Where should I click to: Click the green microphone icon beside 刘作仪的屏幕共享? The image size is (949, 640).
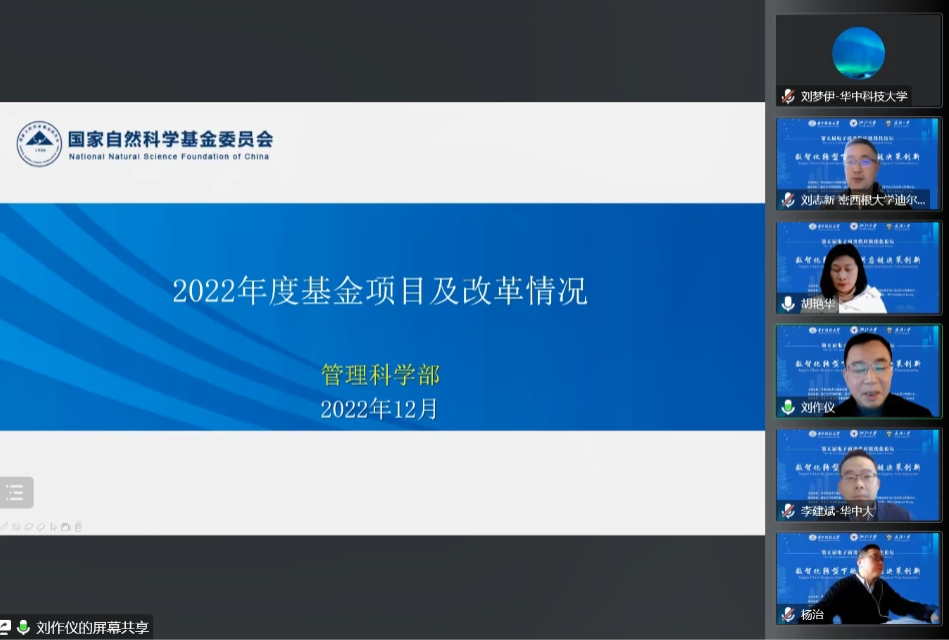click(23, 628)
